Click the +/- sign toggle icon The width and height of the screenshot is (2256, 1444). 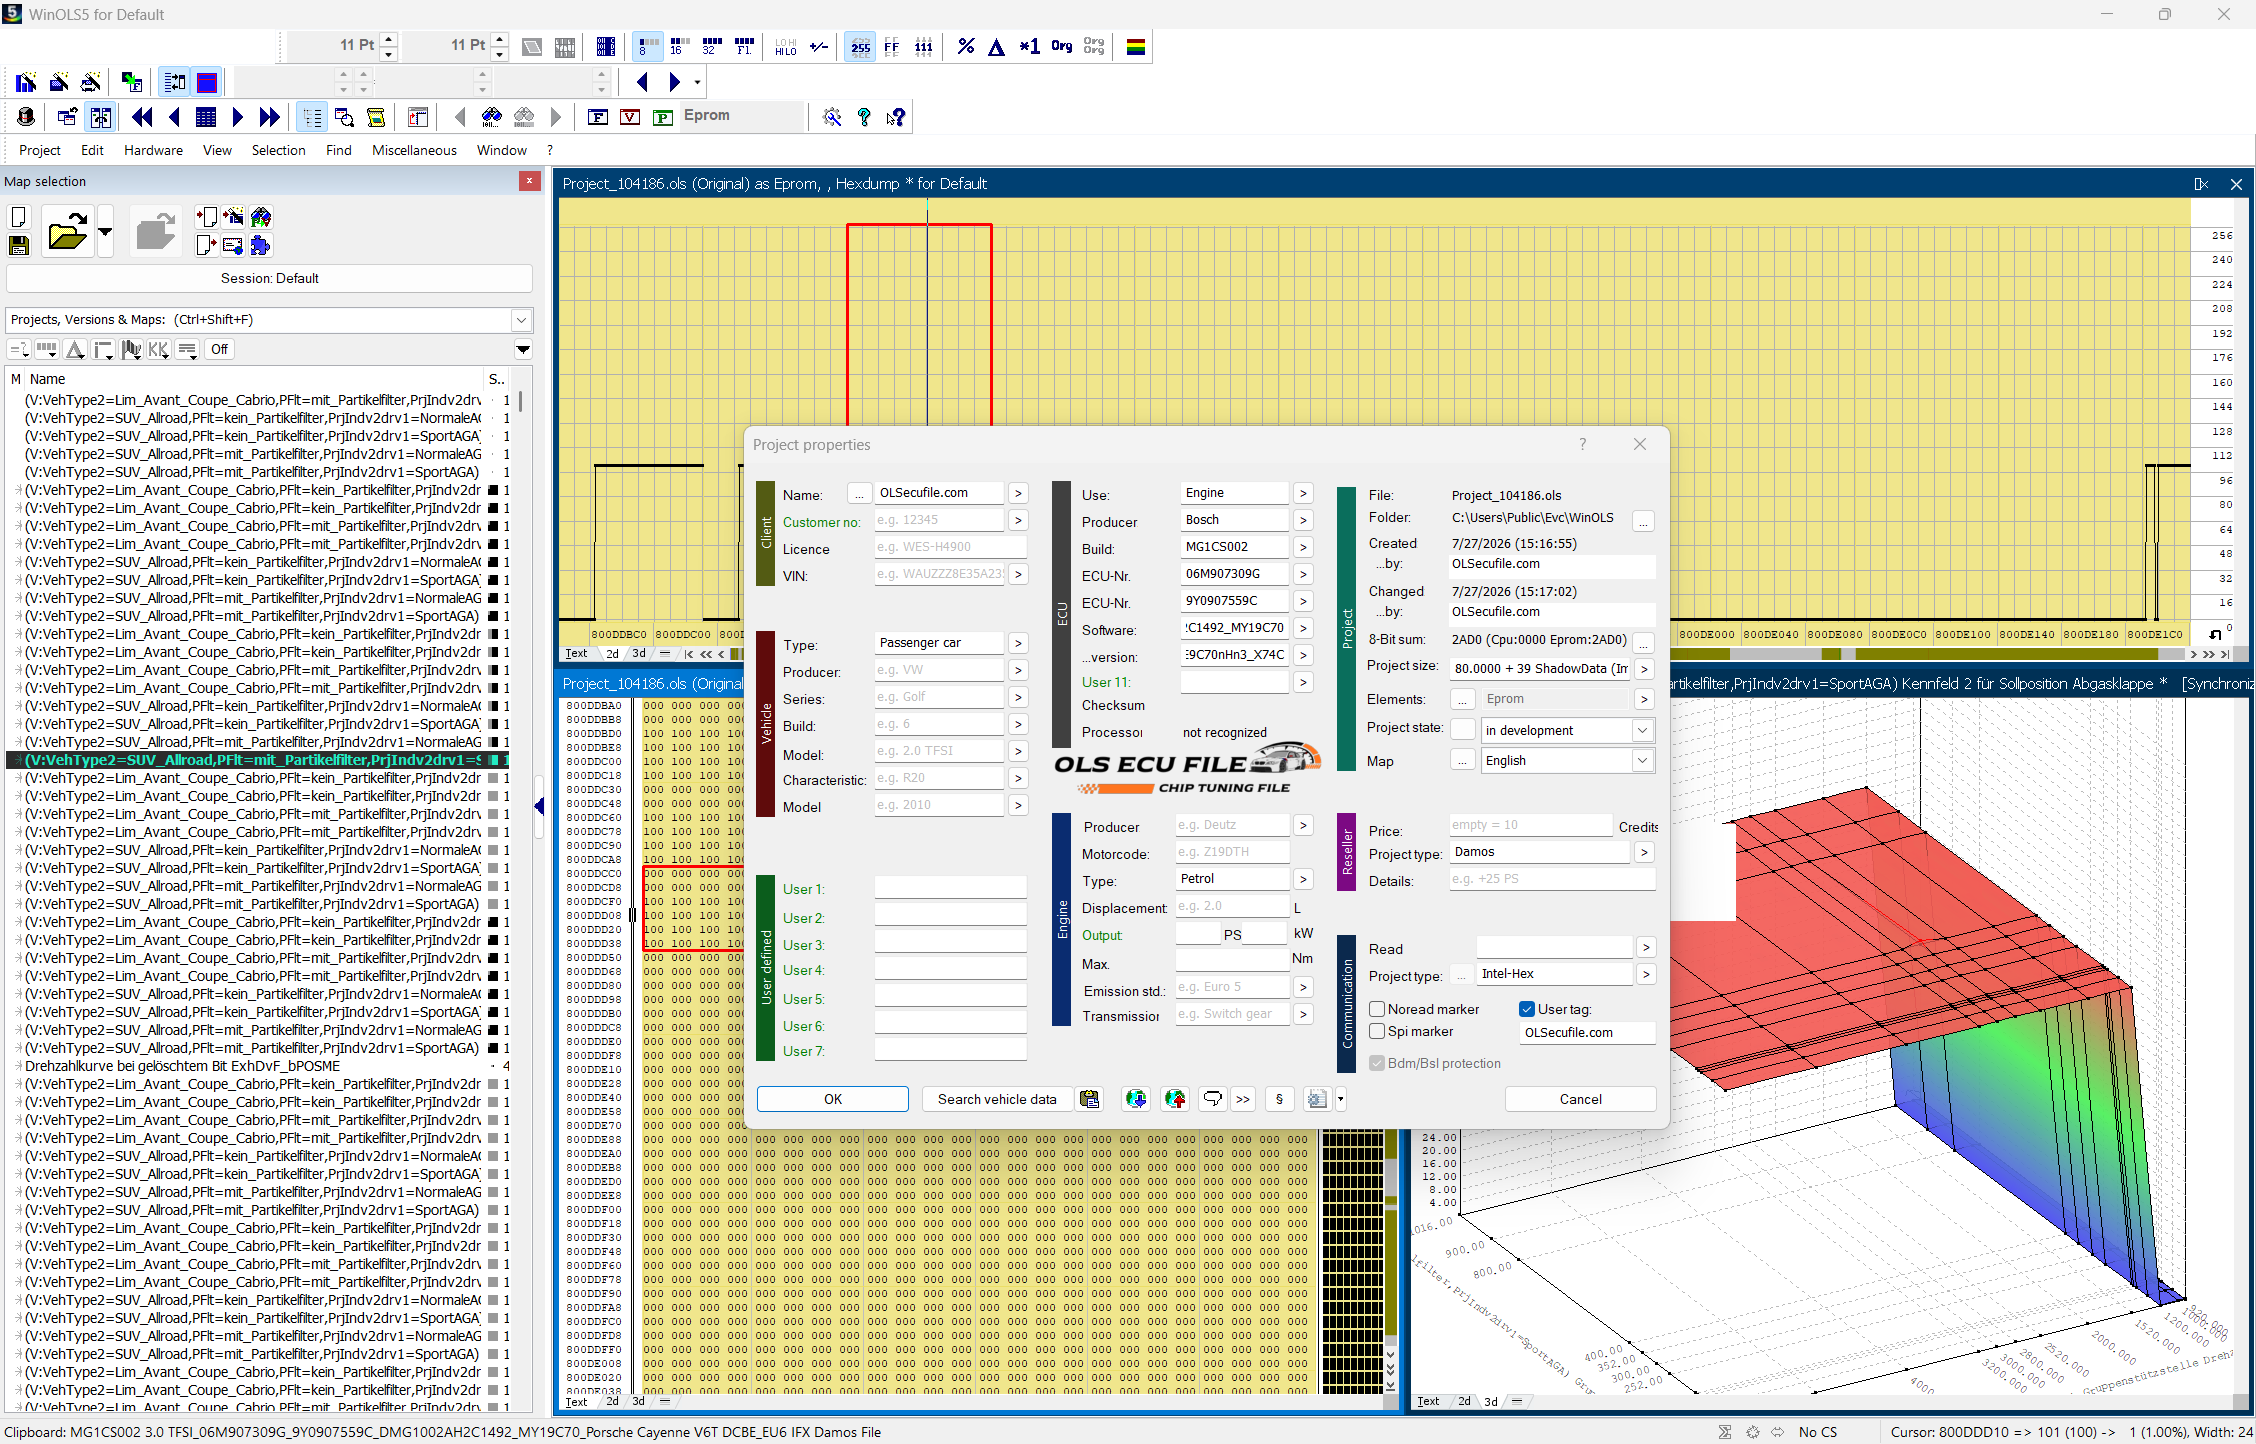tap(818, 46)
